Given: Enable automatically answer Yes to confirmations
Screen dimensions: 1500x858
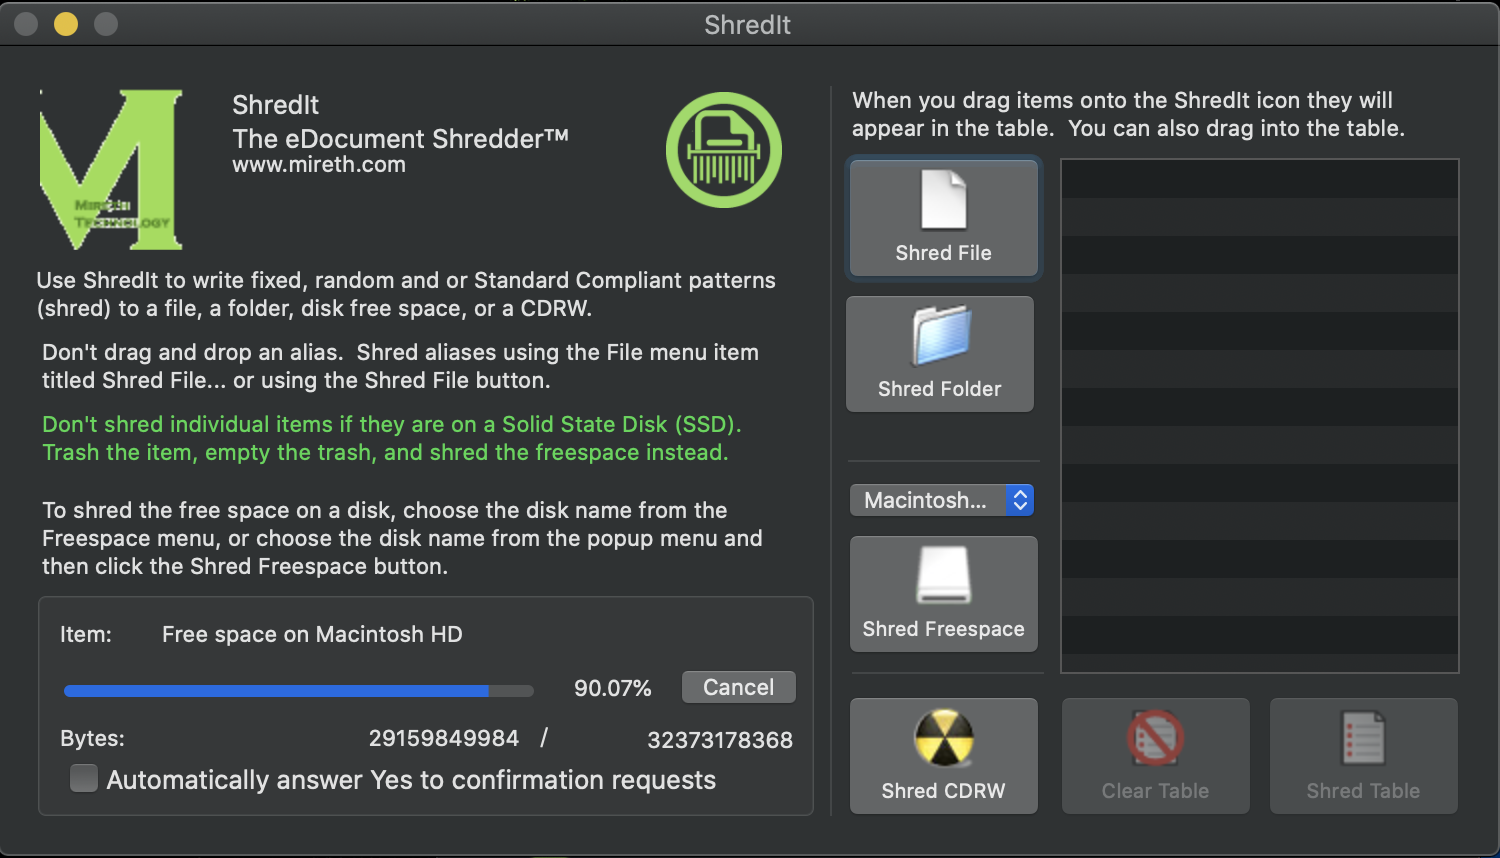Looking at the screenshot, I should pyautogui.click(x=84, y=778).
